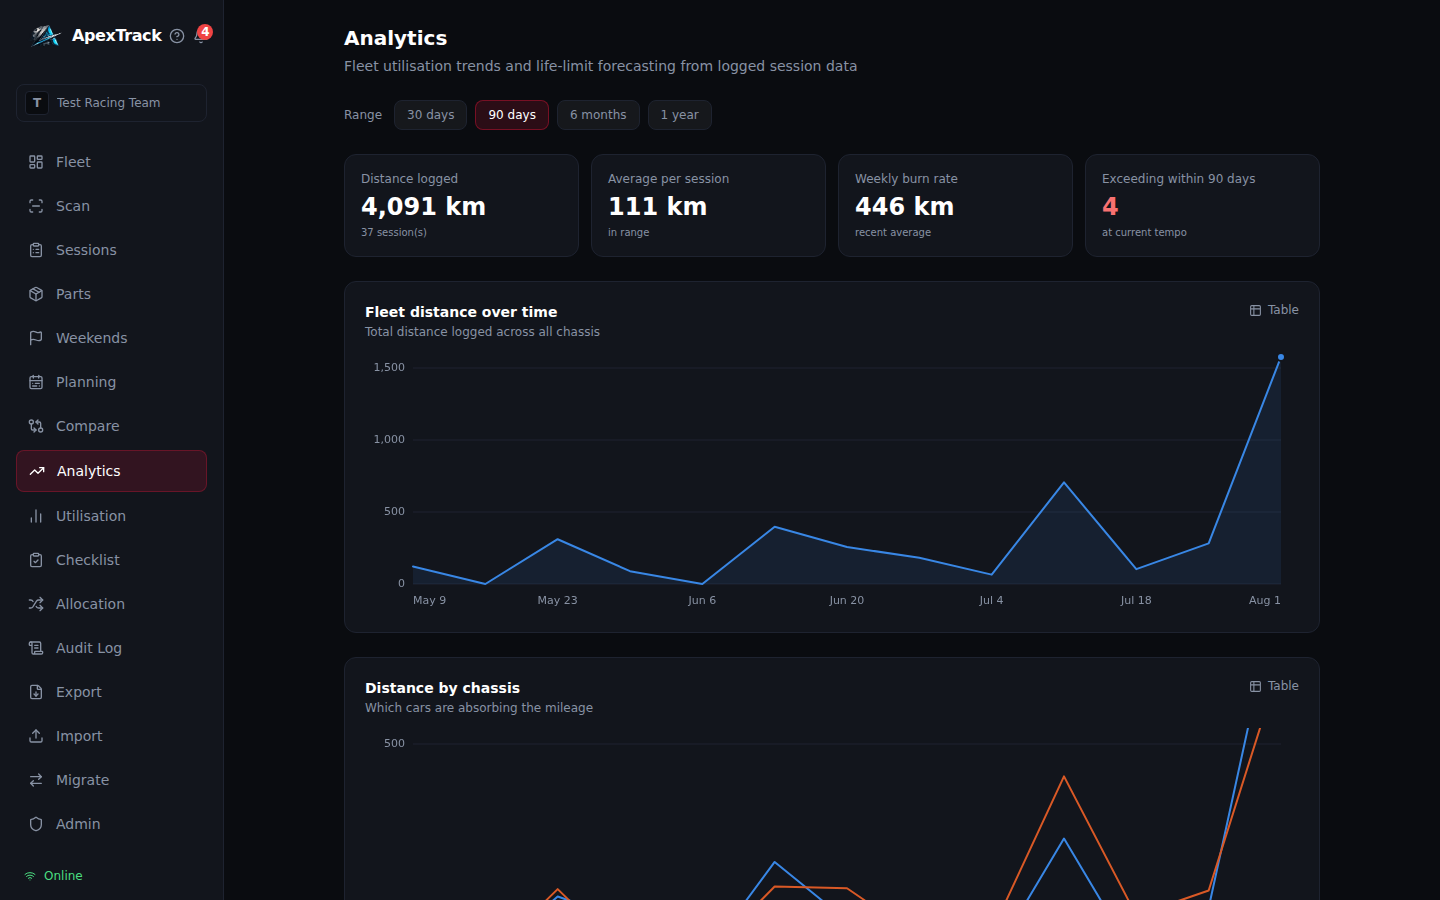The width and height of the screenshot is (1440, 900).
Task: Click the Export file icon
Action: click(x=36, y=692)
